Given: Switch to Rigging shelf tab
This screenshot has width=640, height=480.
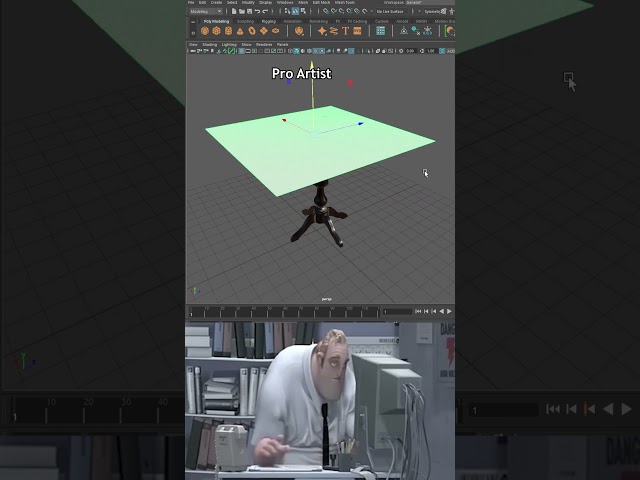Looking at the screenshot, I should click(269, 21).
